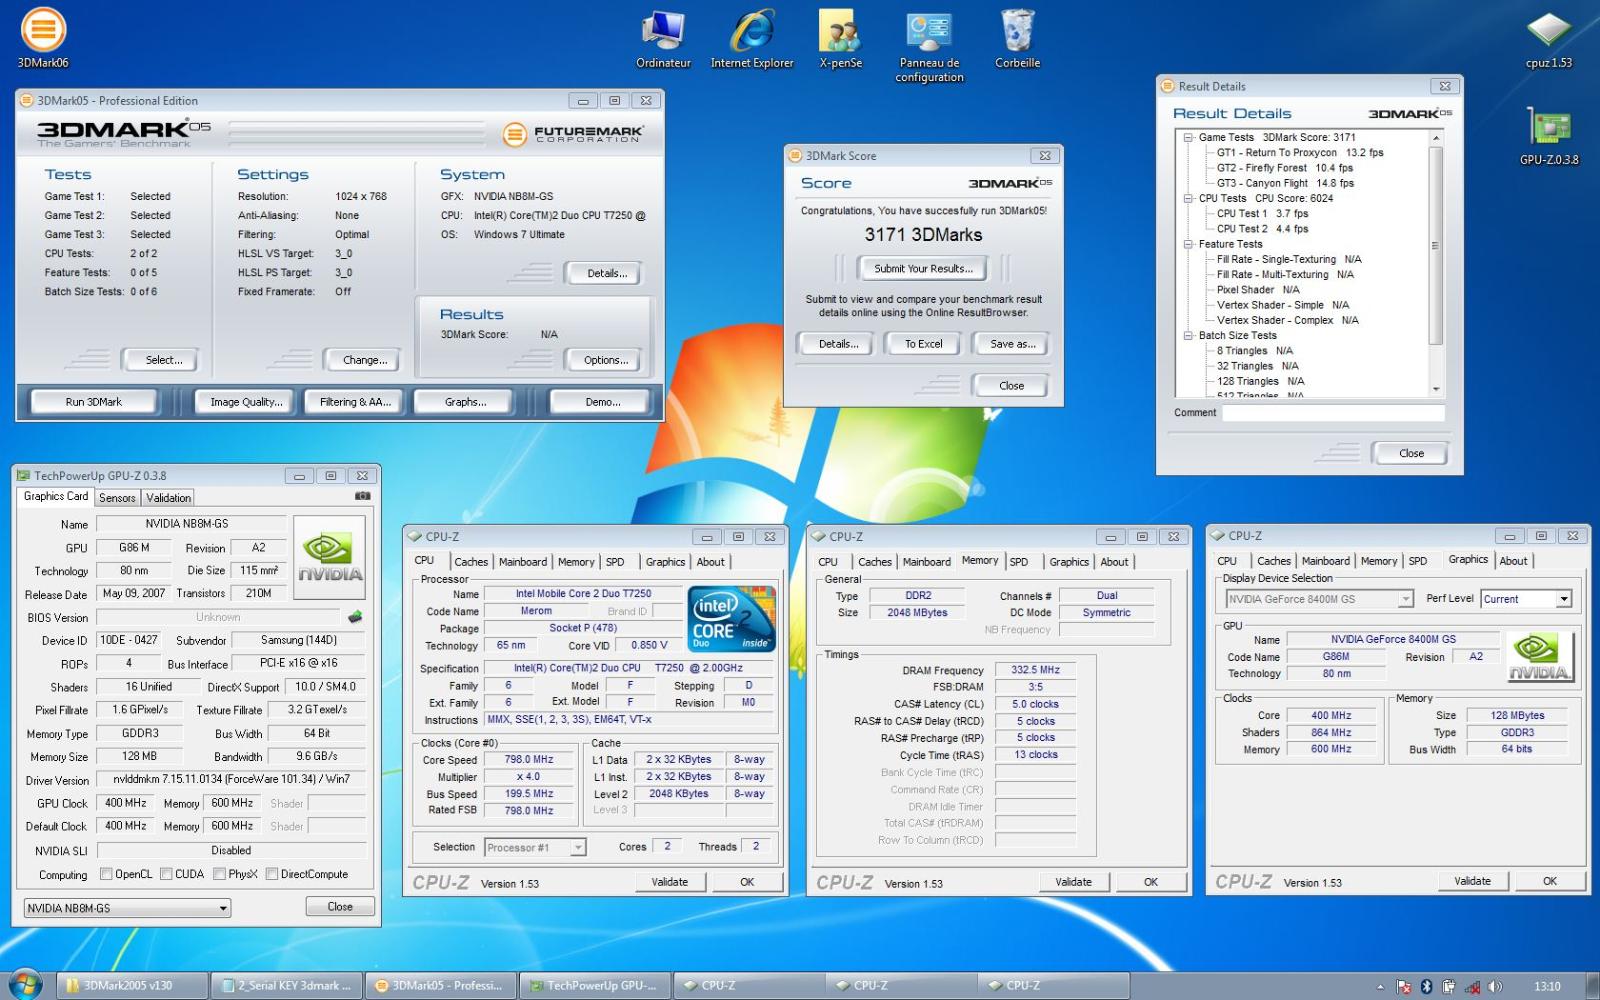Open About tab in Graphics CPU-Z window
The height and width of the screenshot is (1000, 1600).
coord(1513,561)
